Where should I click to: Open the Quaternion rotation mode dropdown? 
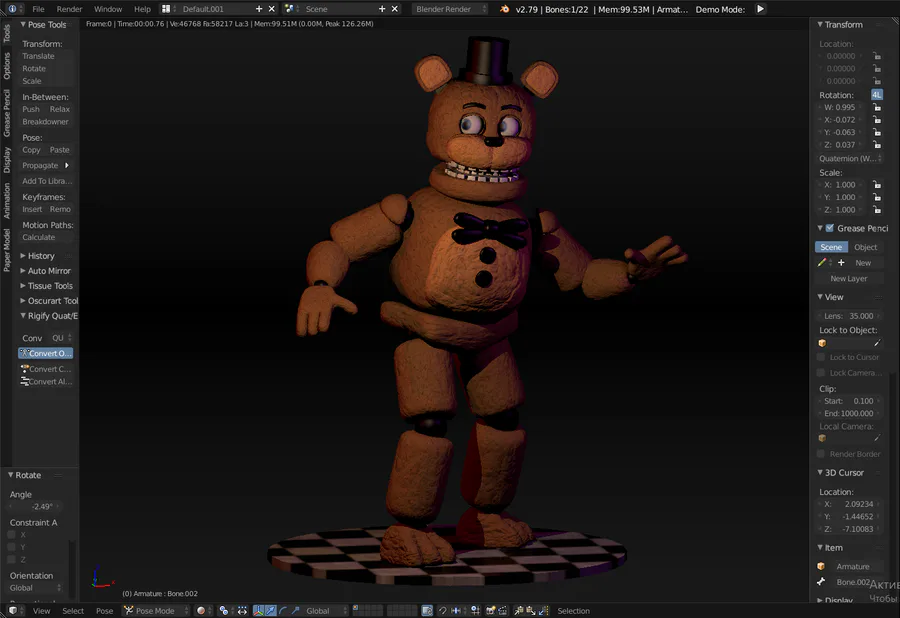coord(849,158)
